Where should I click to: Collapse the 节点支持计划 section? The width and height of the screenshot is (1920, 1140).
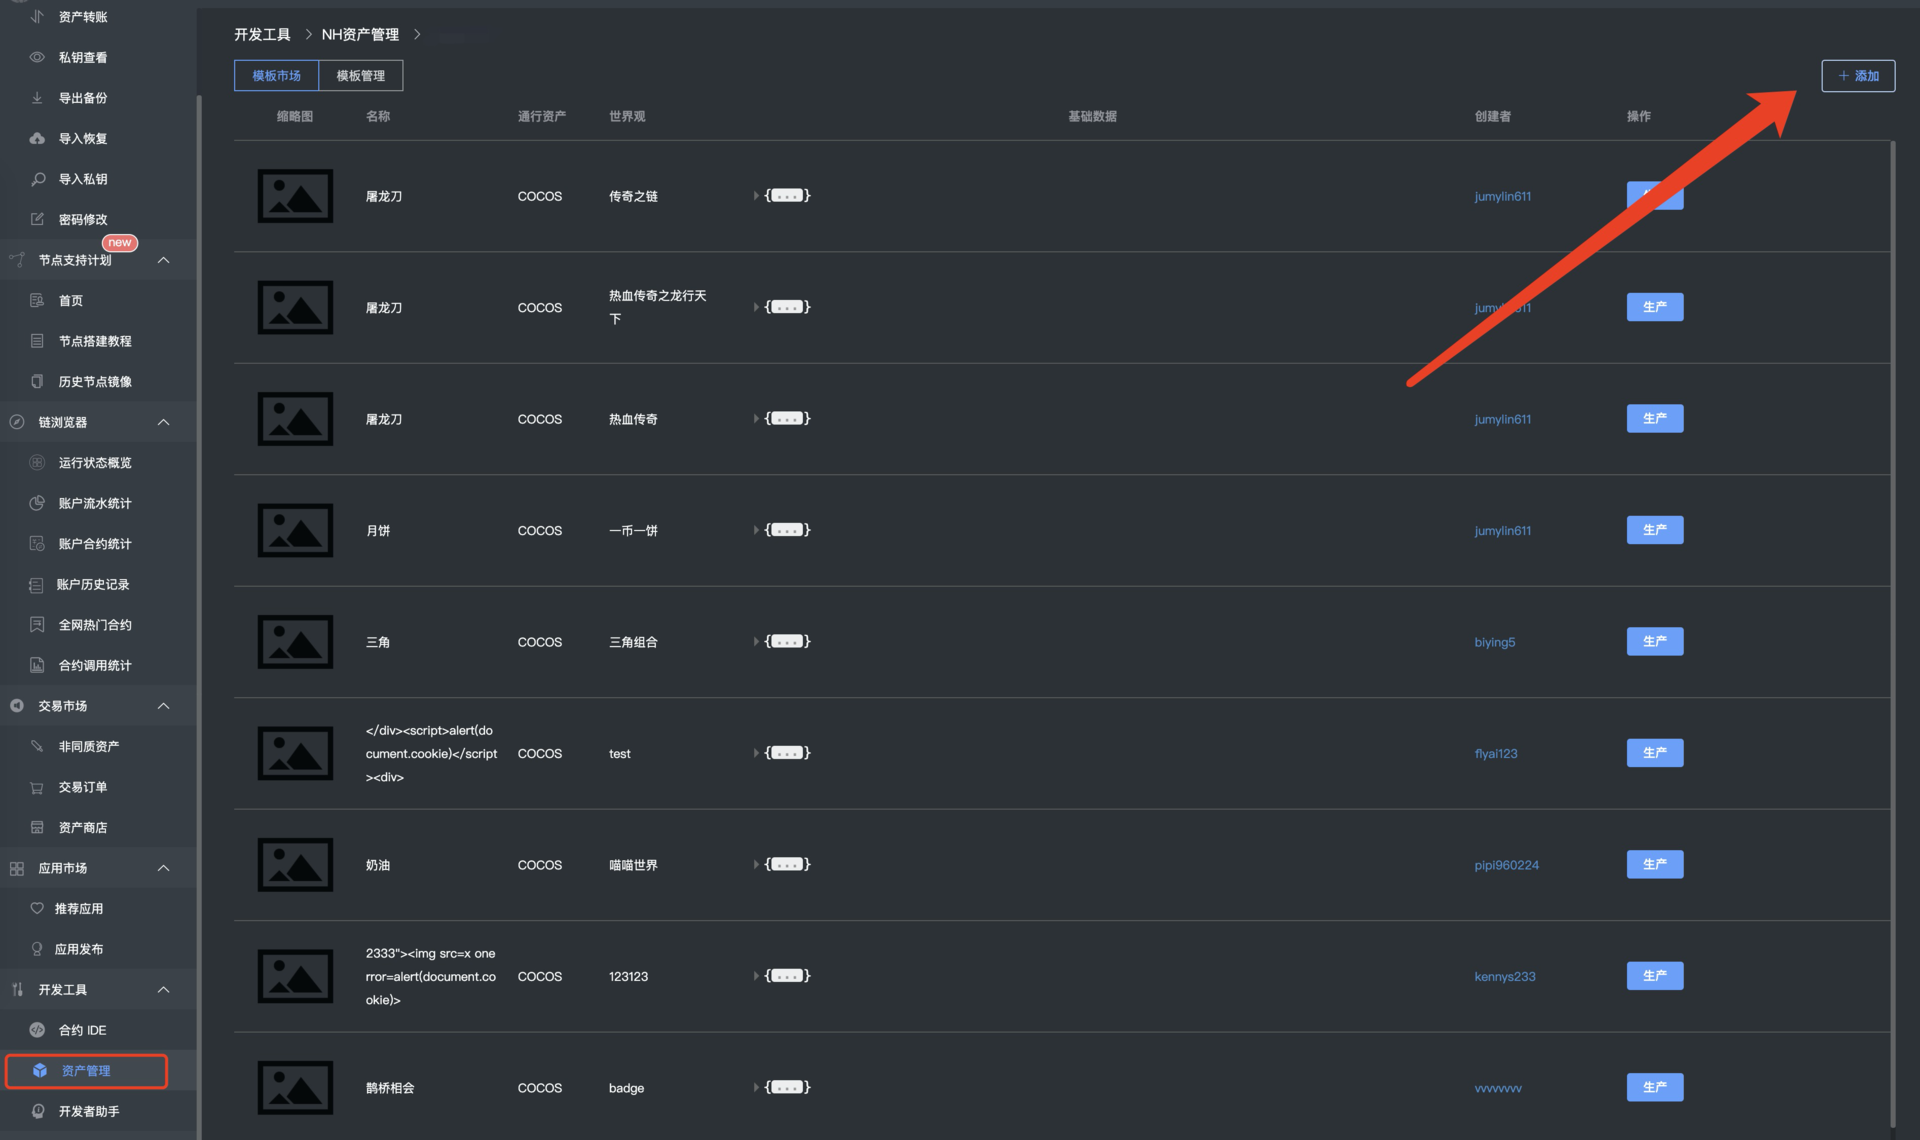164,260
